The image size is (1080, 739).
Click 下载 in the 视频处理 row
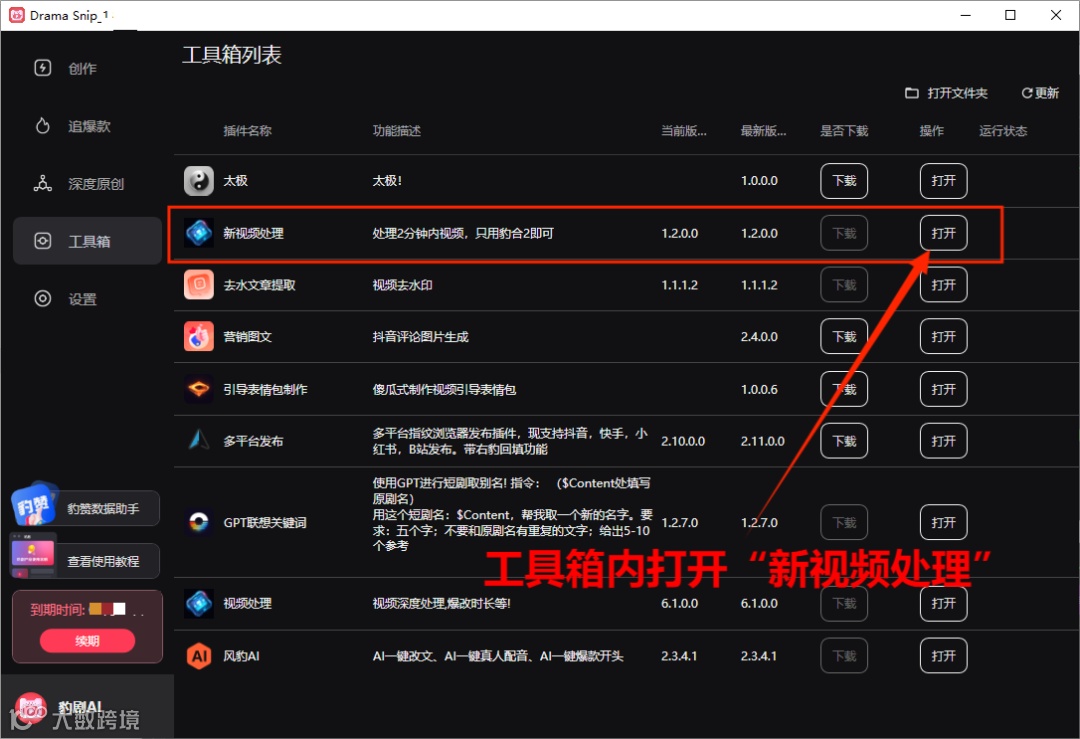pyautogui.click(x=844, y=603)
